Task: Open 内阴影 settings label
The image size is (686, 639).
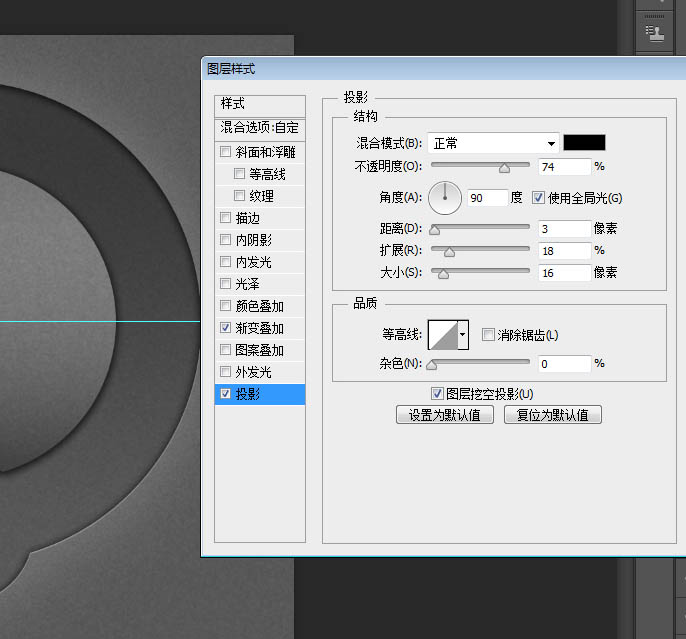Action: (x=254, y=240)
